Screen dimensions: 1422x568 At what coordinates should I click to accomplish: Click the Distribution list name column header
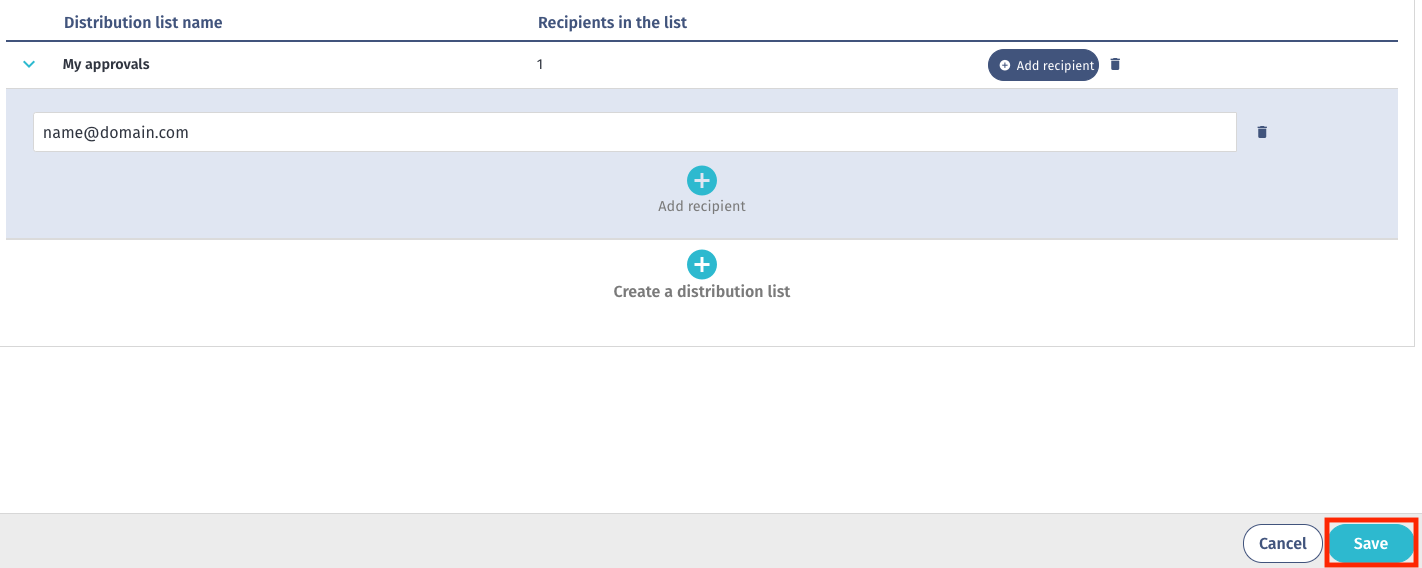coord(143,22)
